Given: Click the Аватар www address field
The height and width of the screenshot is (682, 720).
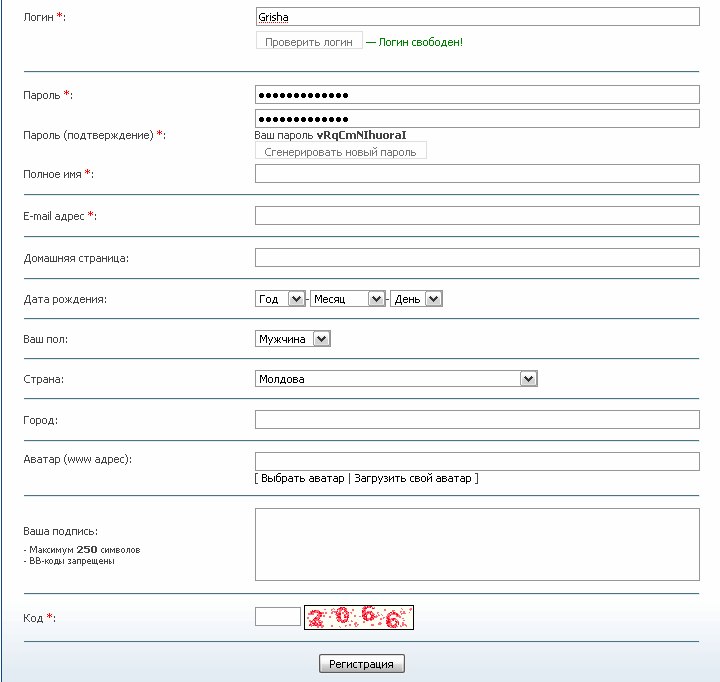Looking at the screenshot, I should 477,461.
